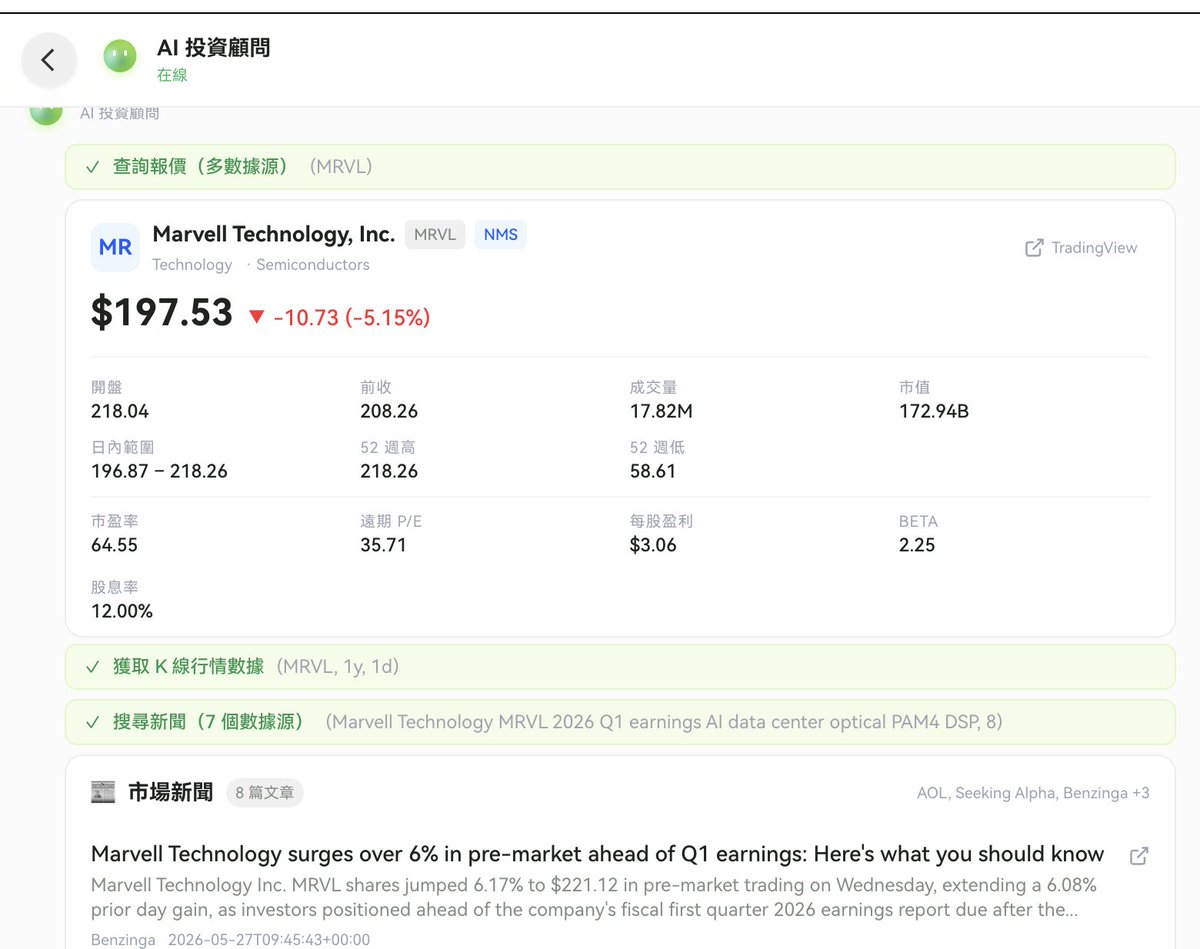The image size is (1200, 949).
Task: Select the MRVL ticker tag
Action: coord(435,234)
